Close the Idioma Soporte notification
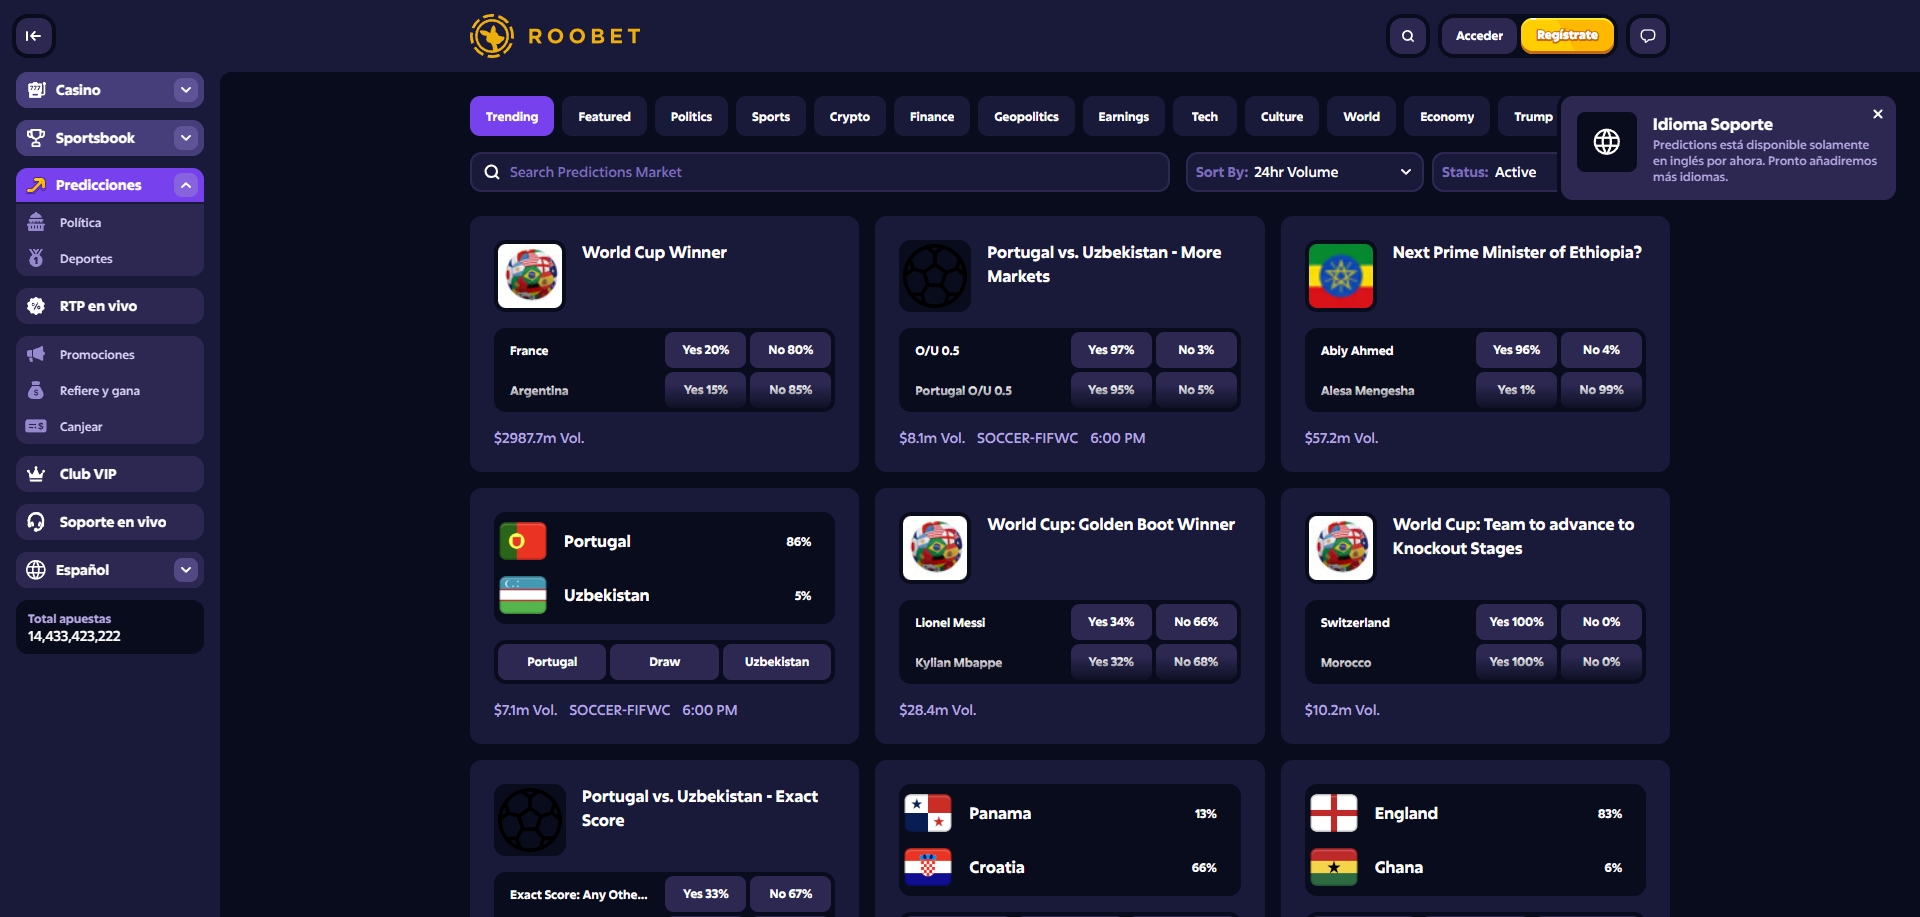Viewport: 1920px width, 917px height. point(1878,114)
